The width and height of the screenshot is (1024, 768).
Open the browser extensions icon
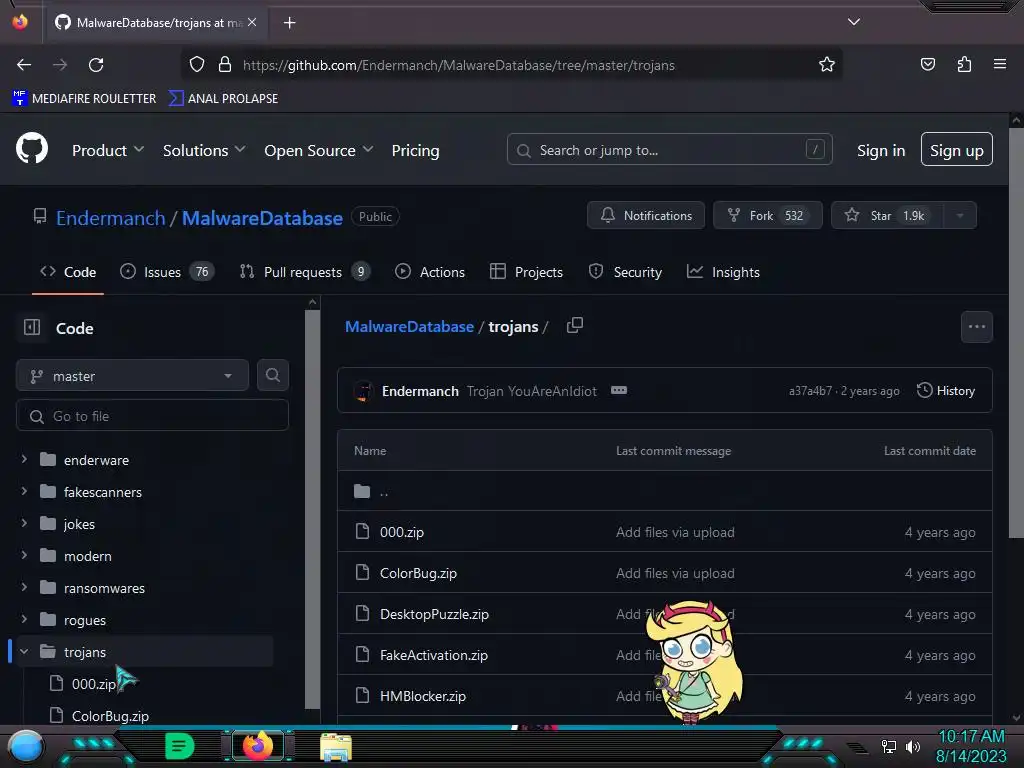[964, 64]
